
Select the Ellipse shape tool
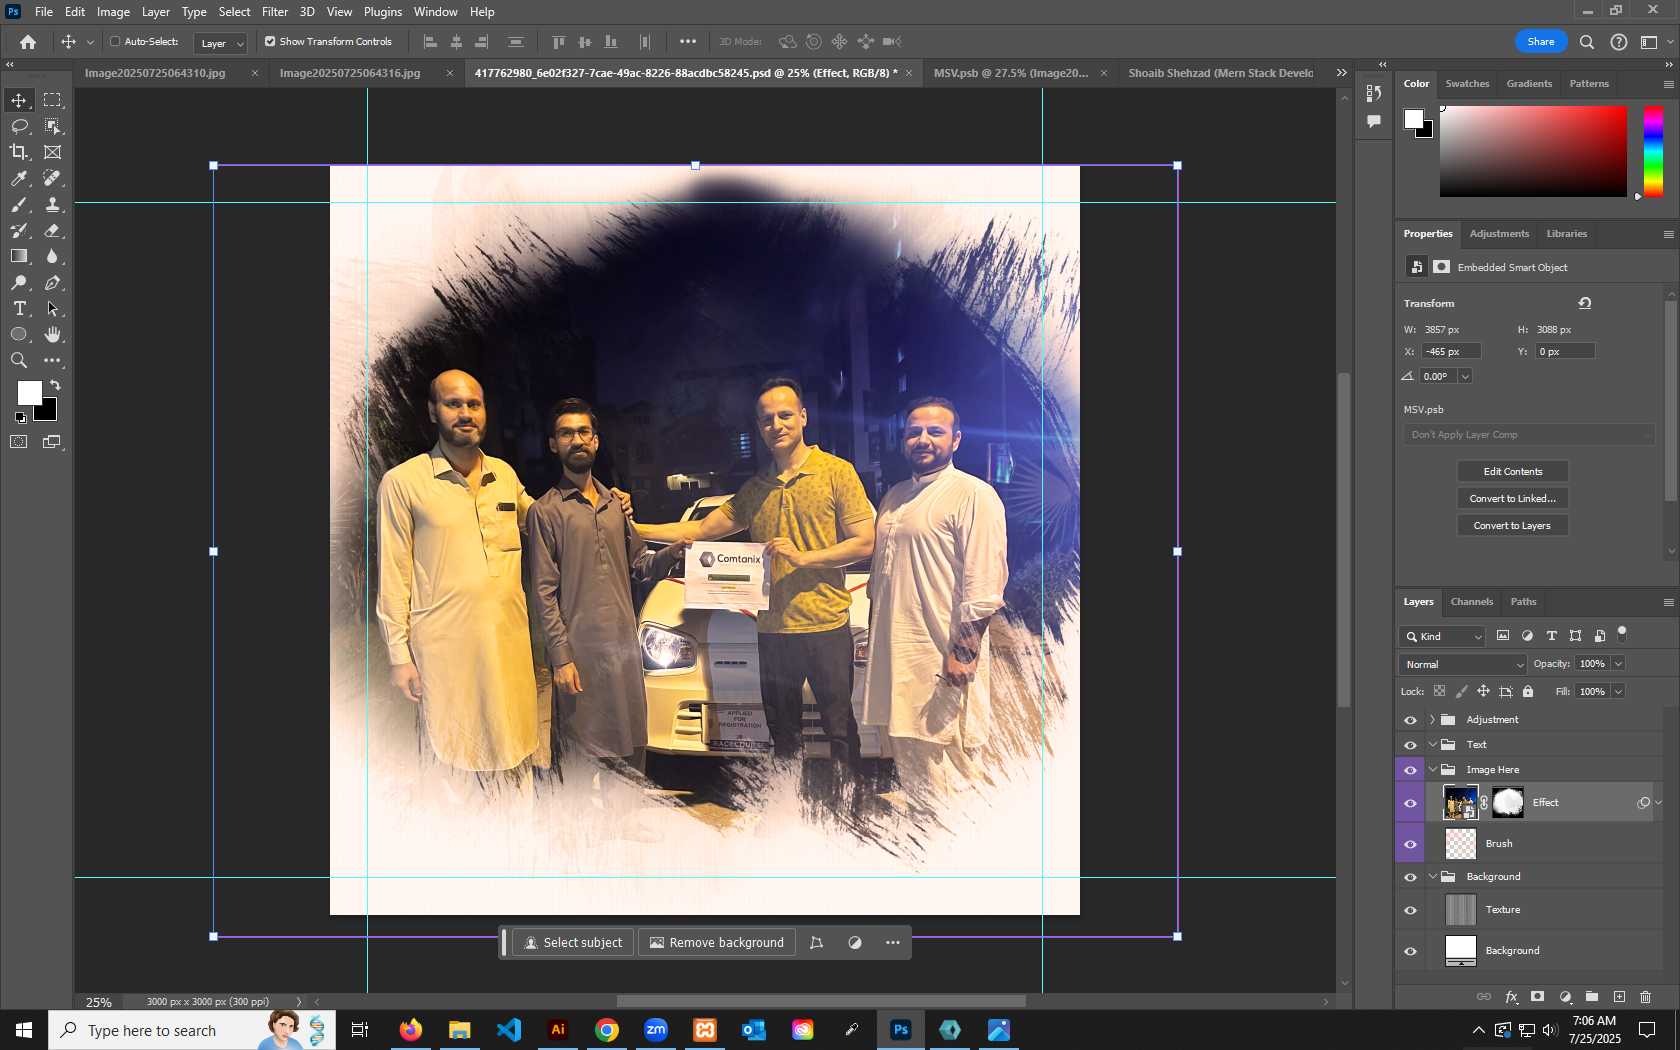(19, 335)
